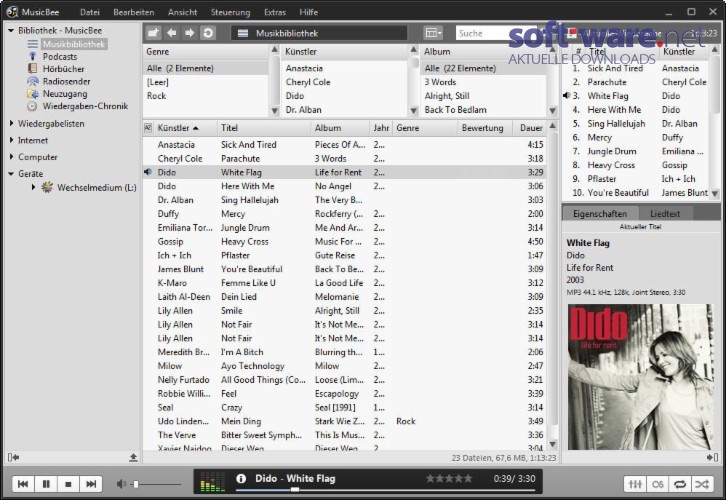Stop playback with the stop button
Image resolution: width=726 pixels, height=500 pixels.
68,484
